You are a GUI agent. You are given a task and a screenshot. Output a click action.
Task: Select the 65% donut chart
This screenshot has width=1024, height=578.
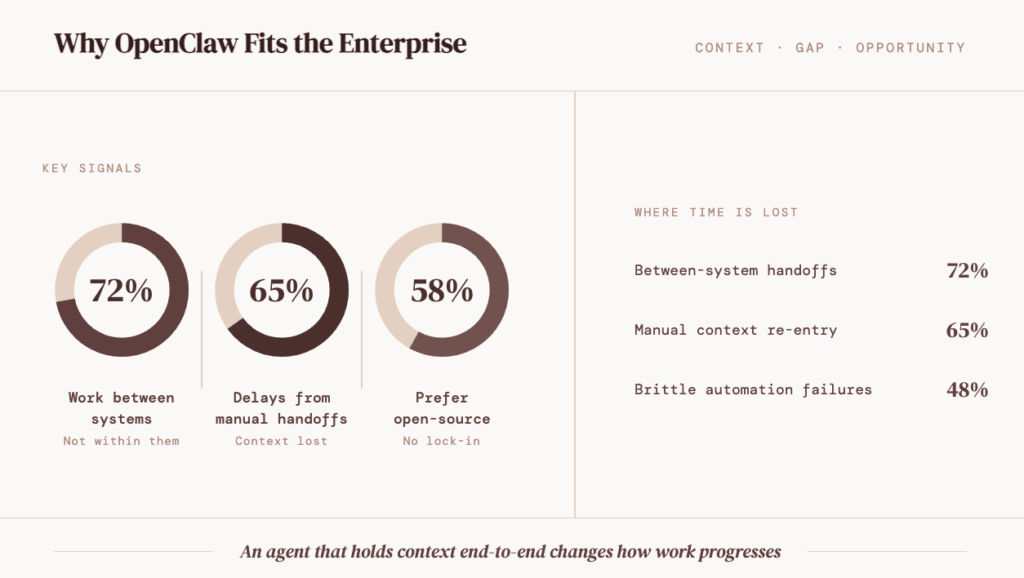[281, 290]
